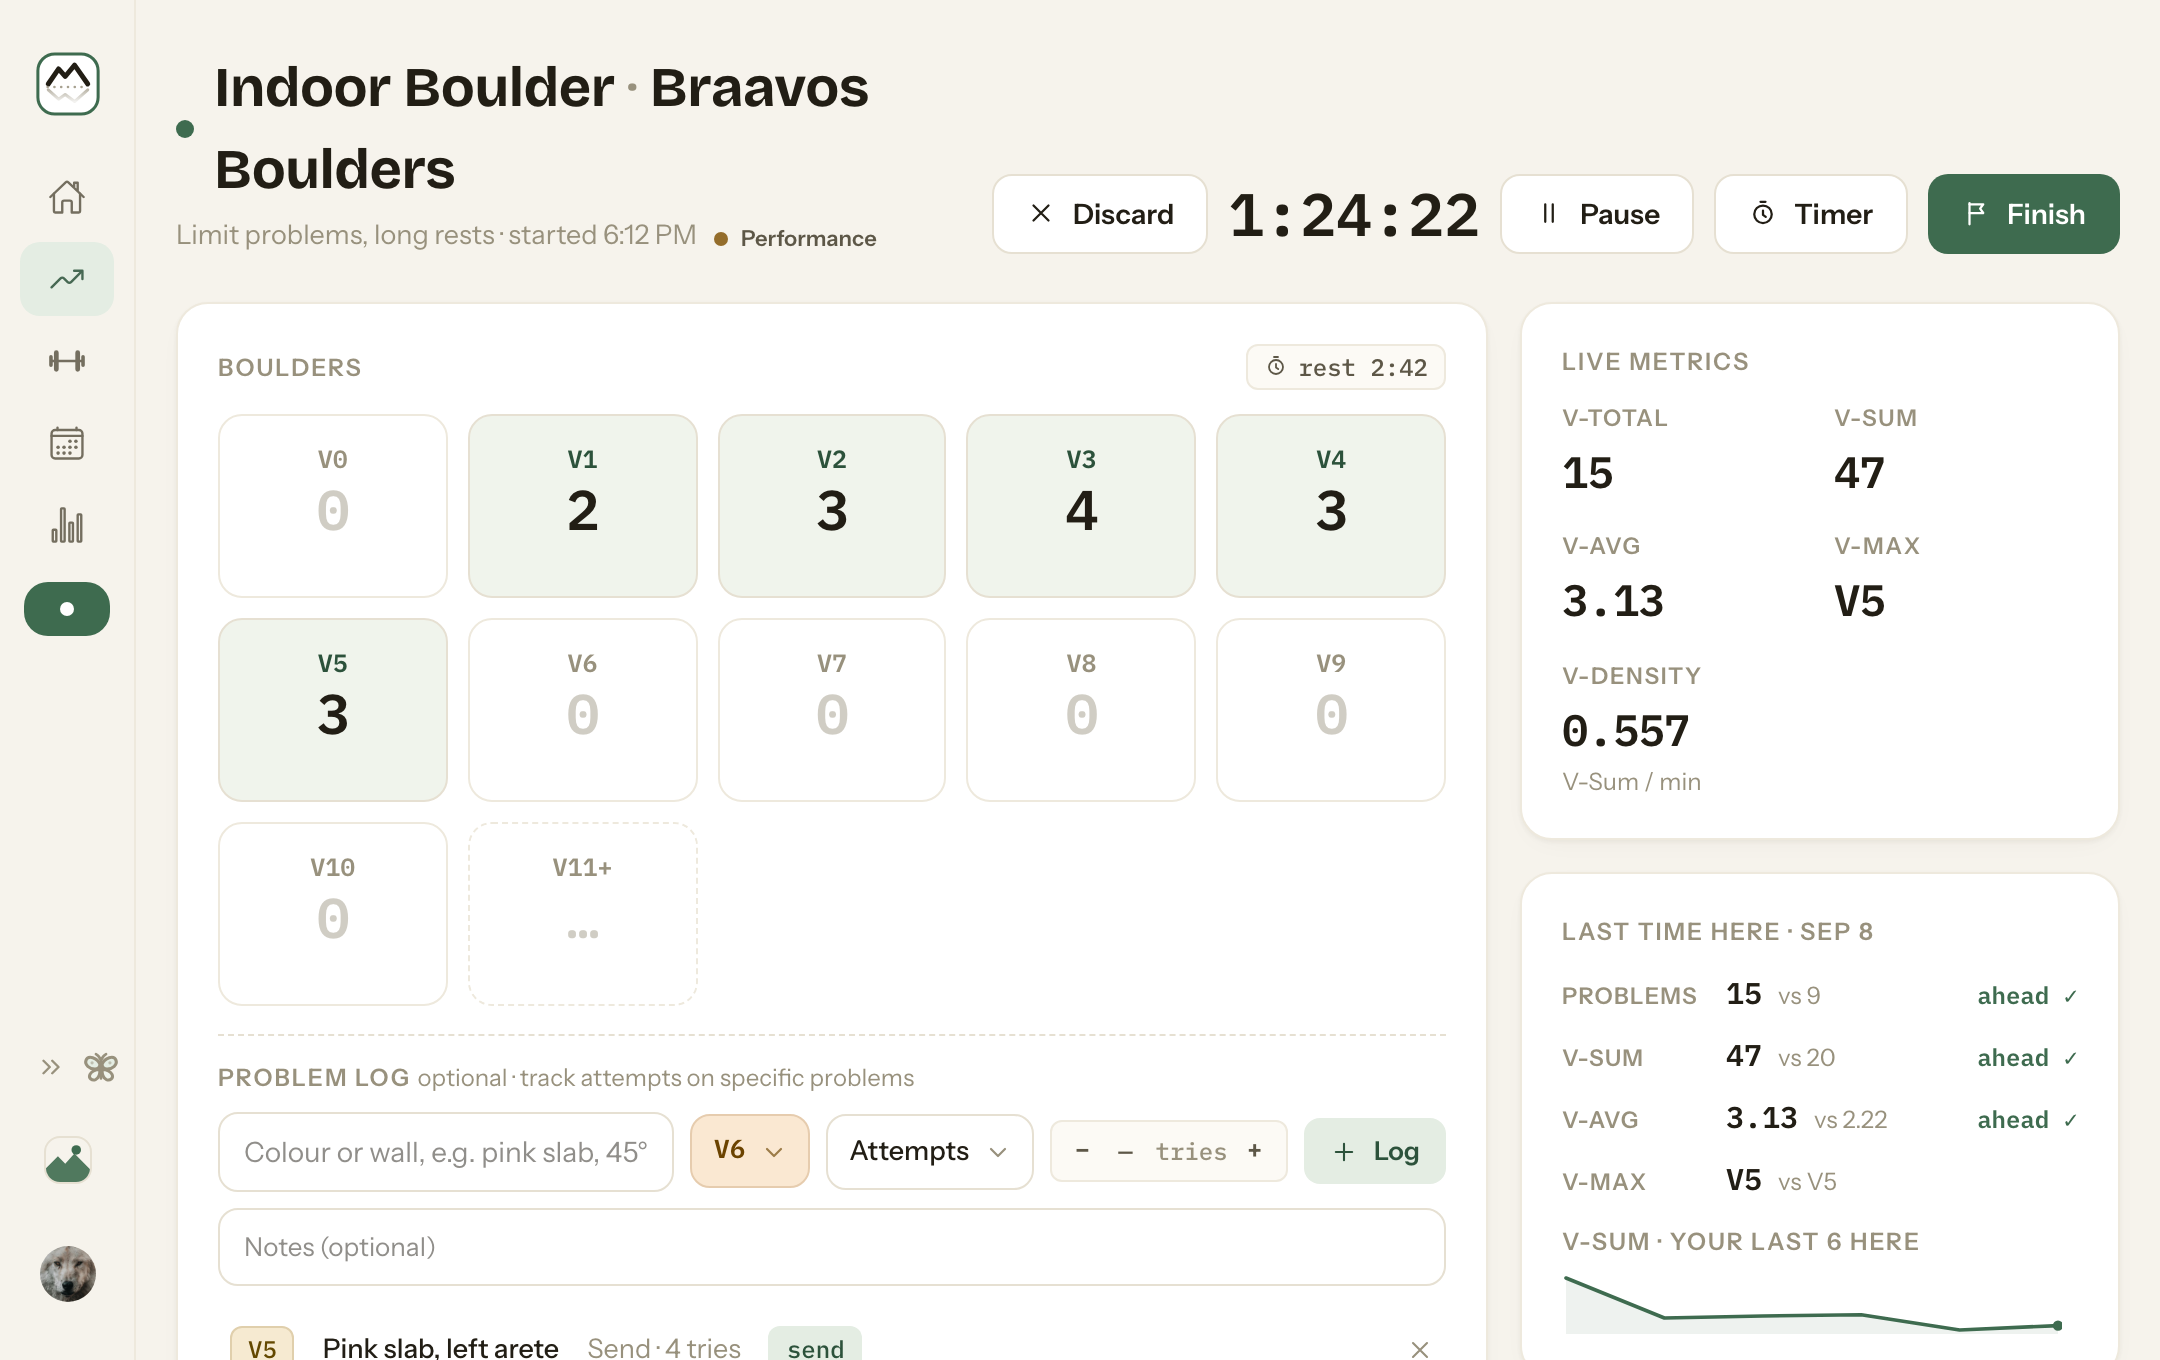Click the V-DENSITY 0.557 value

point(1626,731)
